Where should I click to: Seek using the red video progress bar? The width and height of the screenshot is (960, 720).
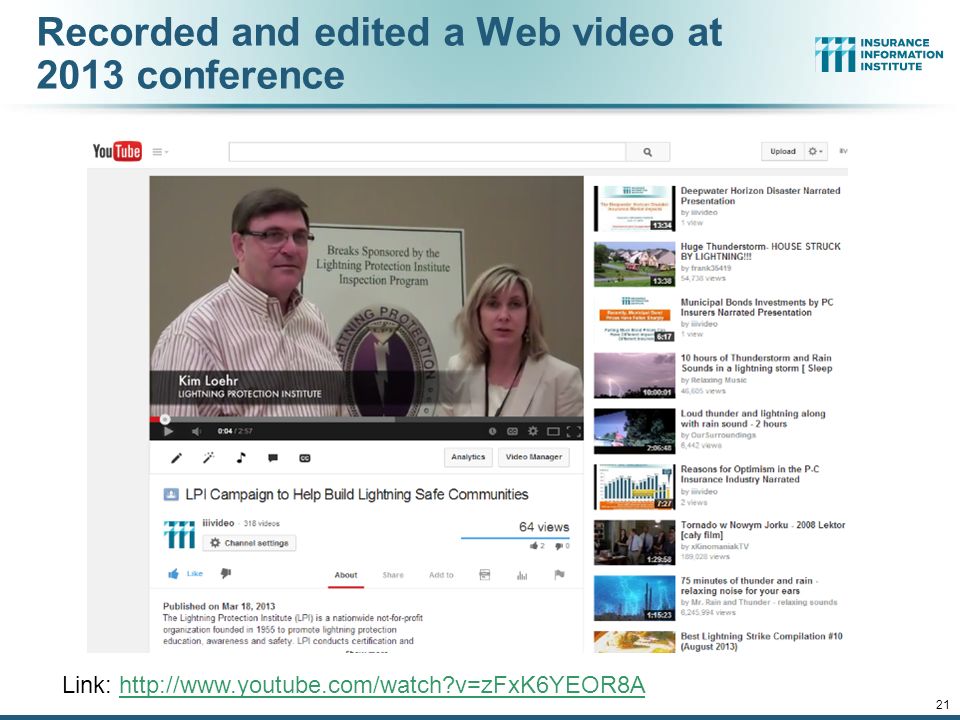366,419
